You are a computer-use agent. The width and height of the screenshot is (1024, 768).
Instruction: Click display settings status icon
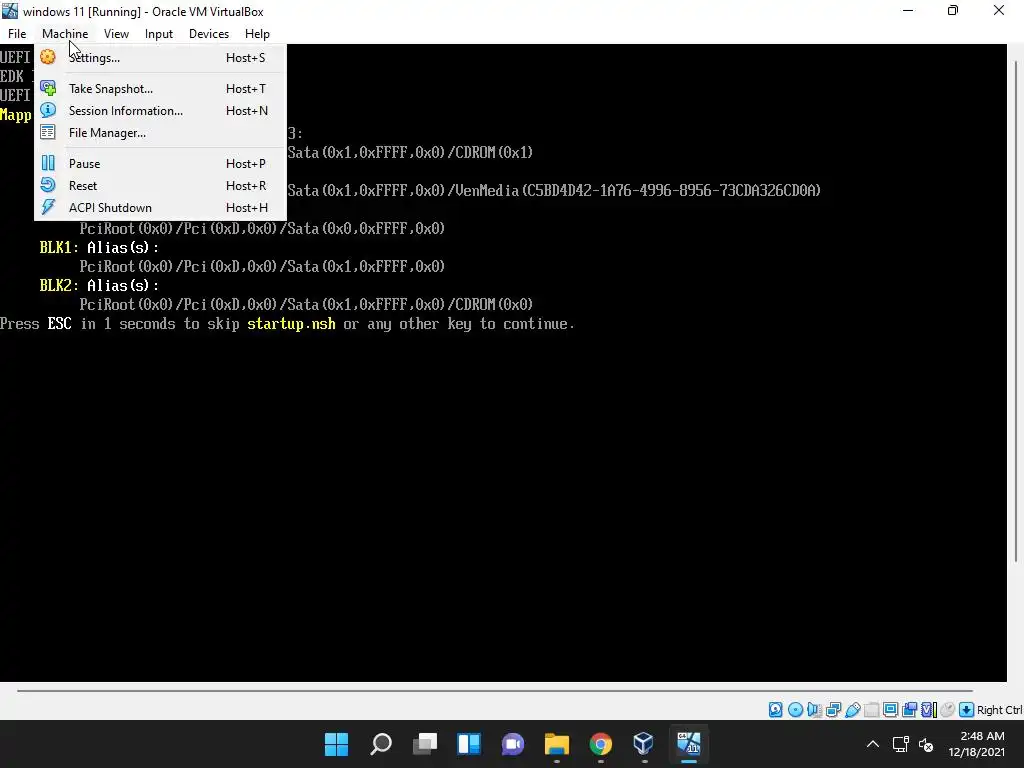[x=890, y=710]
